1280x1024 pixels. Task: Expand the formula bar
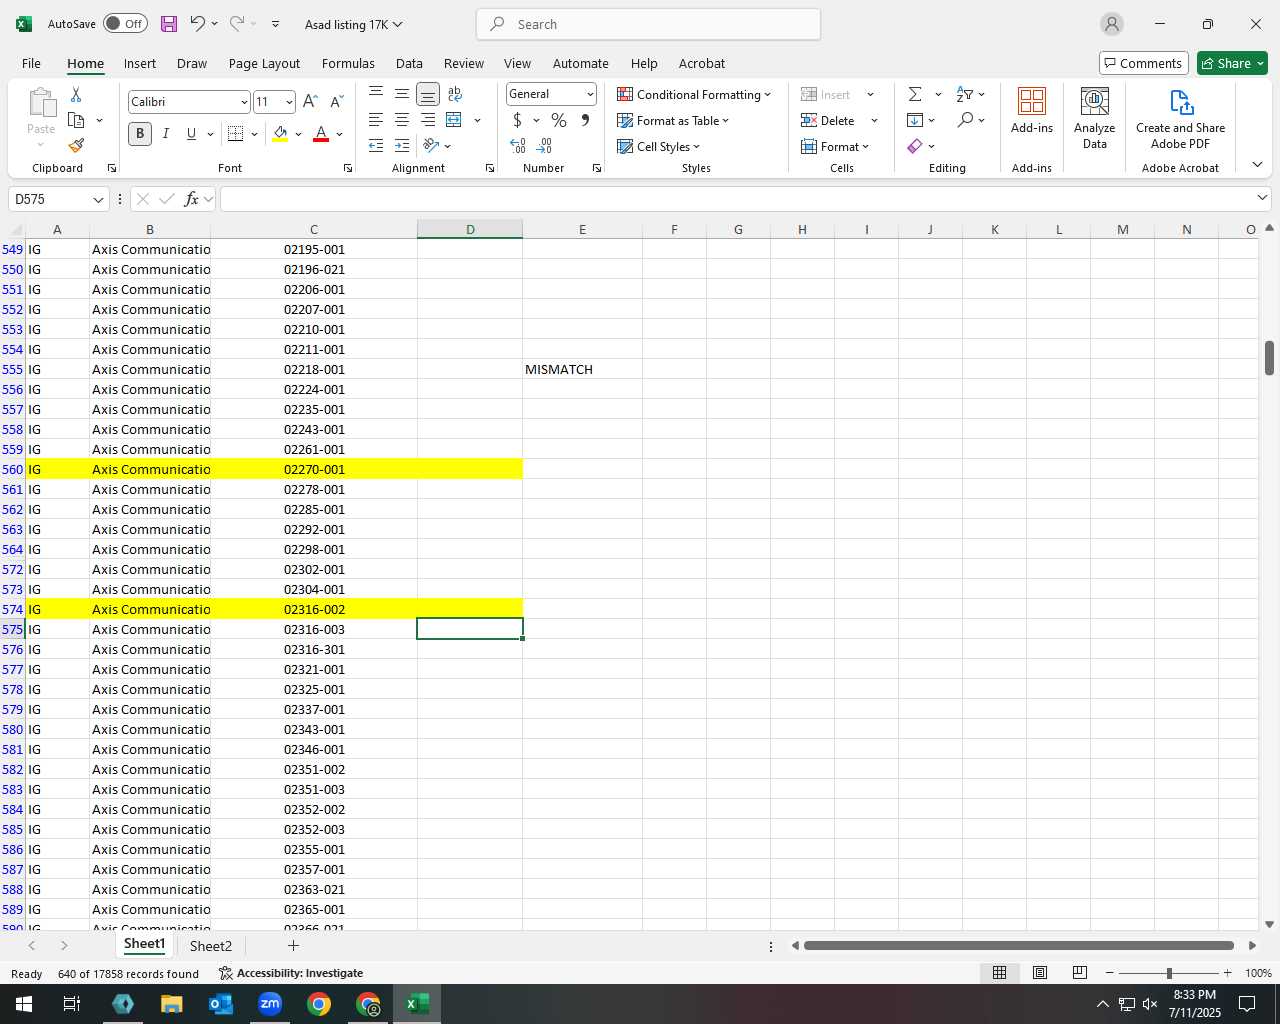[1262, 198]
